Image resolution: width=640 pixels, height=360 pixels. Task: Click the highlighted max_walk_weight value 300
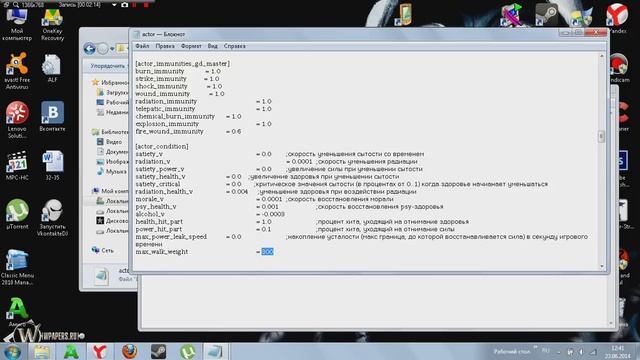point(267,252)
